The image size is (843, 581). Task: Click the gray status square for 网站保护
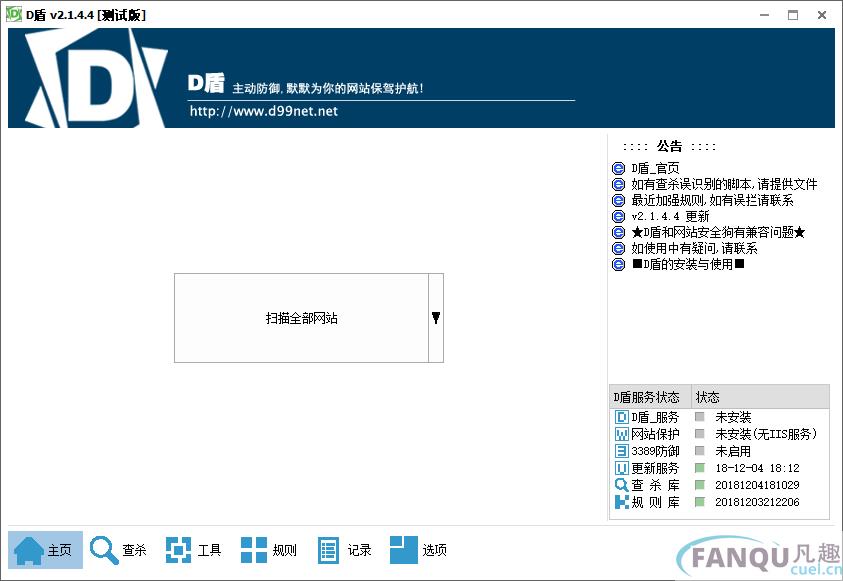699,434
